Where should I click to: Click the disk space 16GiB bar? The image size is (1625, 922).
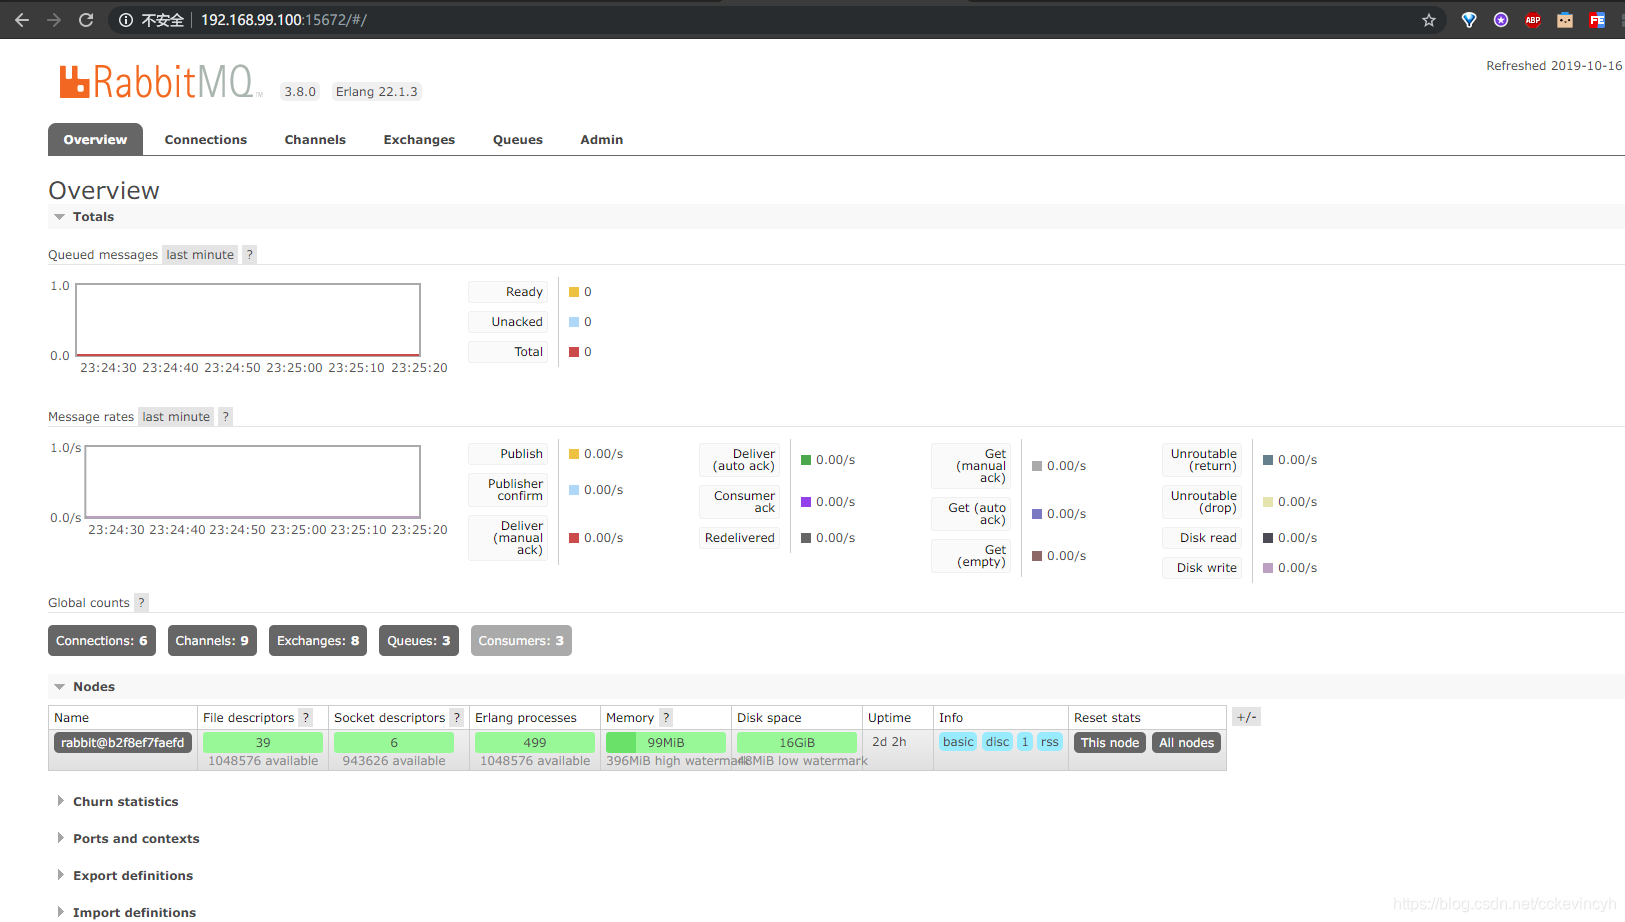[x=797, y=743]
